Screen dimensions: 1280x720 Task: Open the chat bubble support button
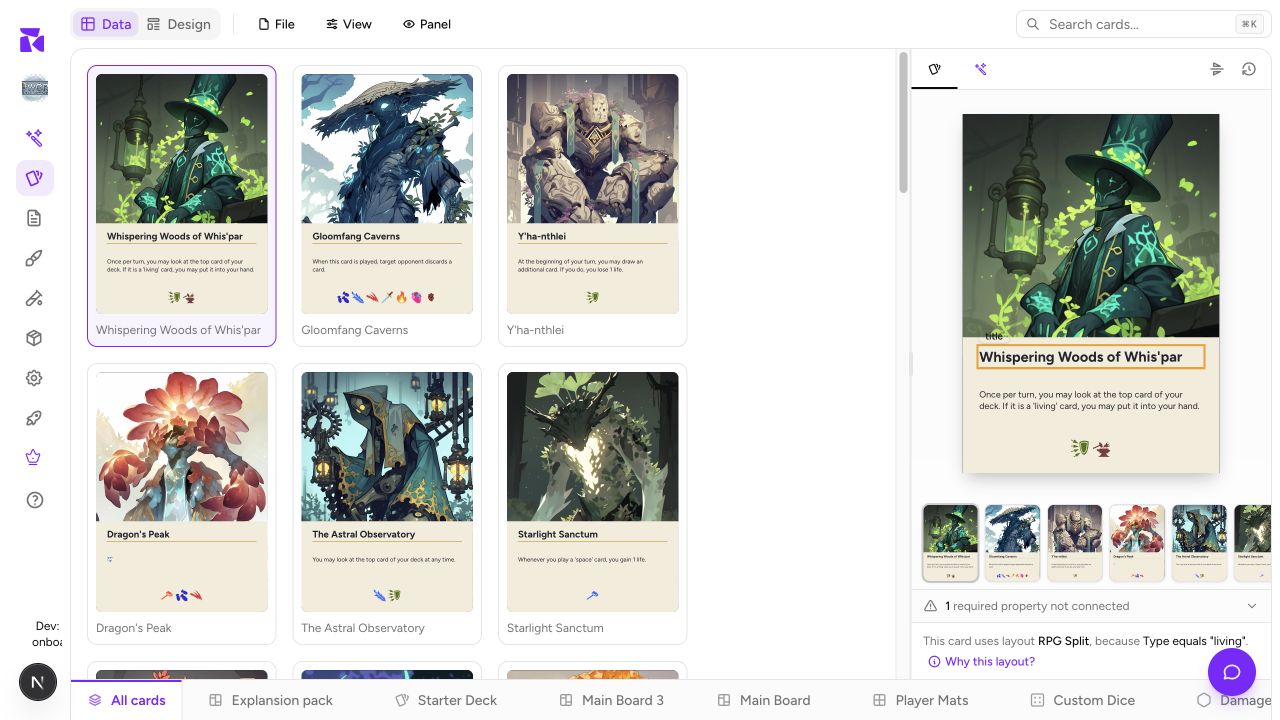1232,672
